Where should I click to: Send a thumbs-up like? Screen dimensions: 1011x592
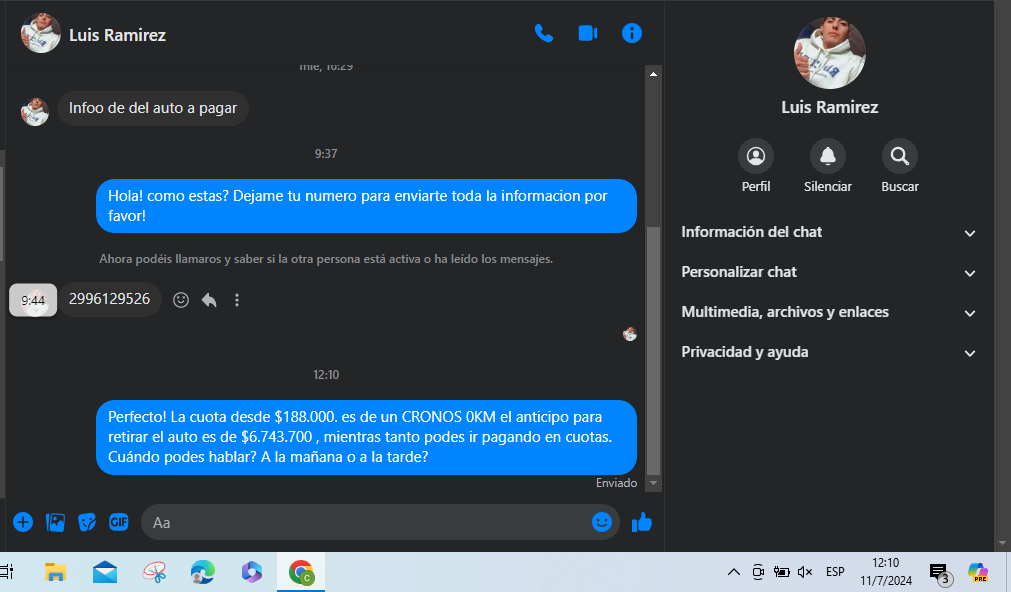(x=642, y=522)
